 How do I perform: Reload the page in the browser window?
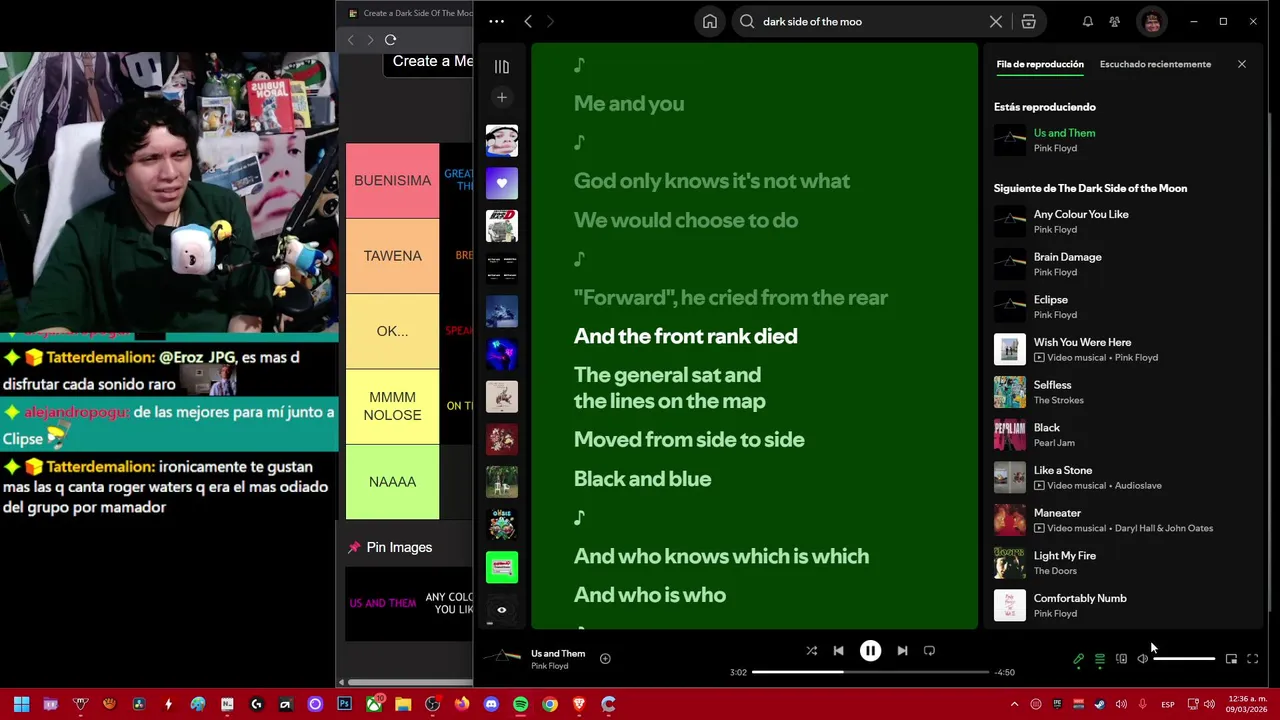pyautogui.click(x=390, y=40)
